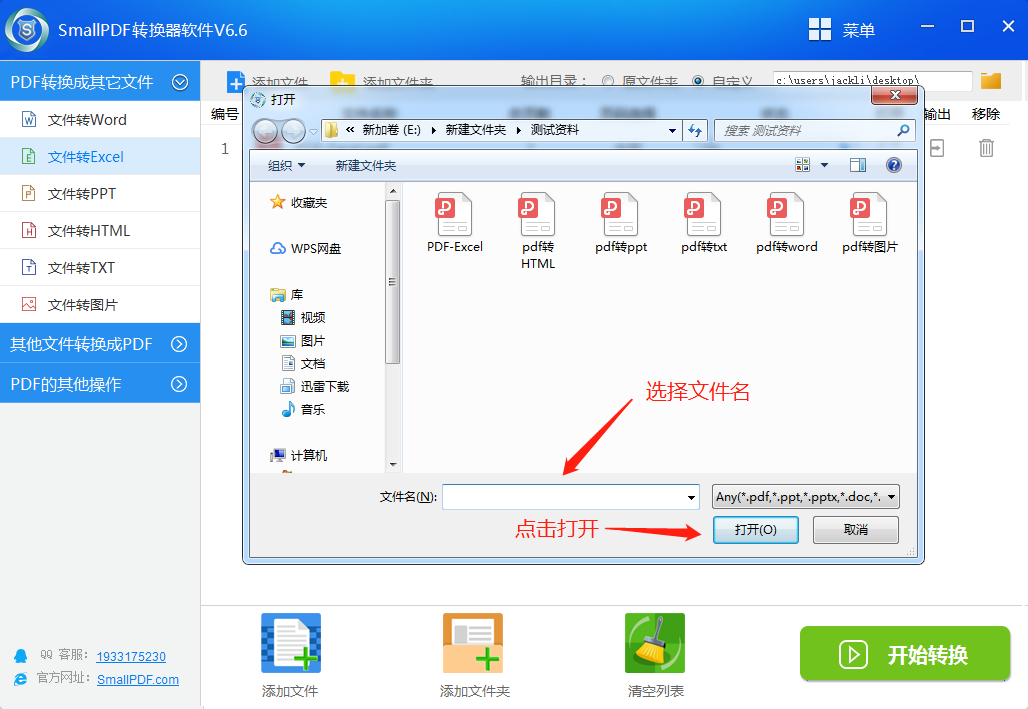Open the view options dropdown arrow
This screenshot has width=1028, height=709.
tap(824, 165)
